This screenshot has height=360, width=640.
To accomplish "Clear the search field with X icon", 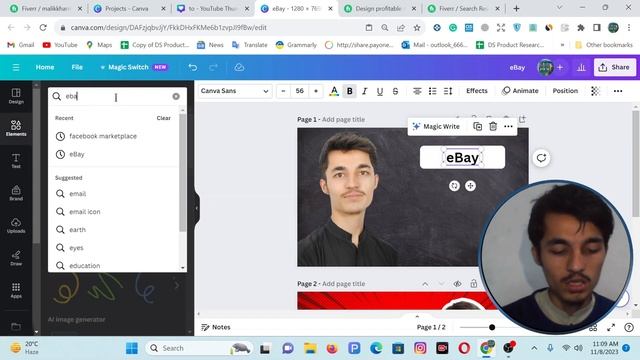I will [176, 96].
